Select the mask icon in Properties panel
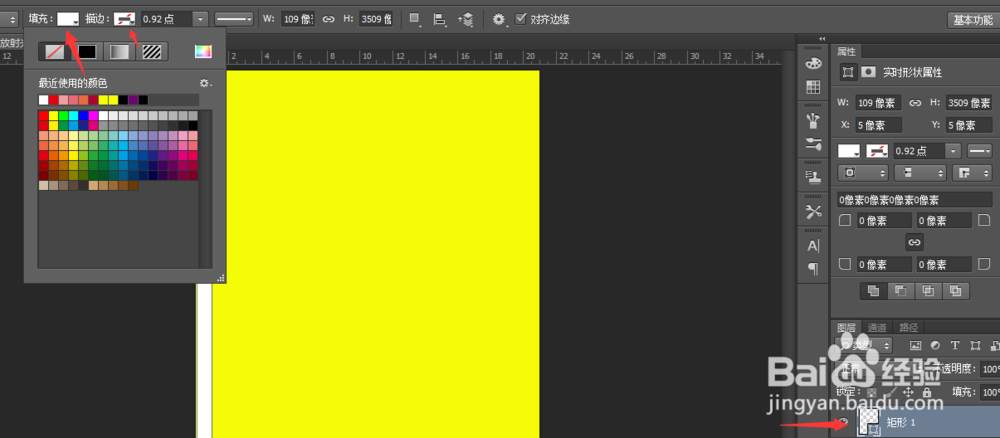The height and width of the screenshot is (438, 1000). click(867, 73)
